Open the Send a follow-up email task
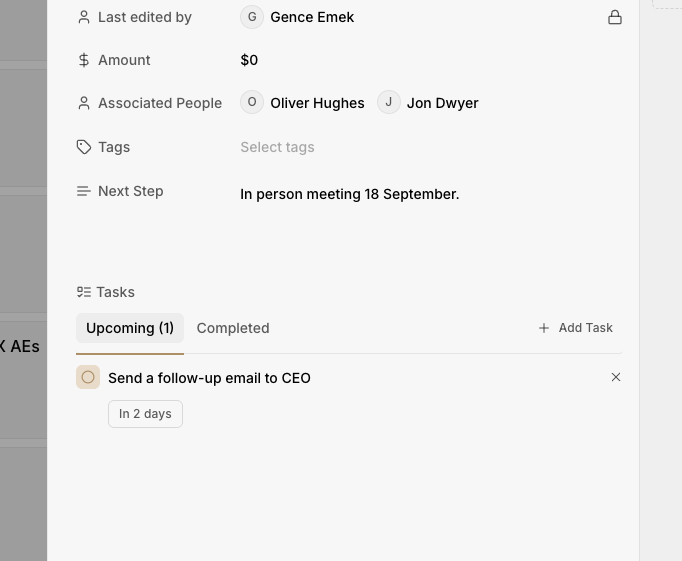 [209, 378]
